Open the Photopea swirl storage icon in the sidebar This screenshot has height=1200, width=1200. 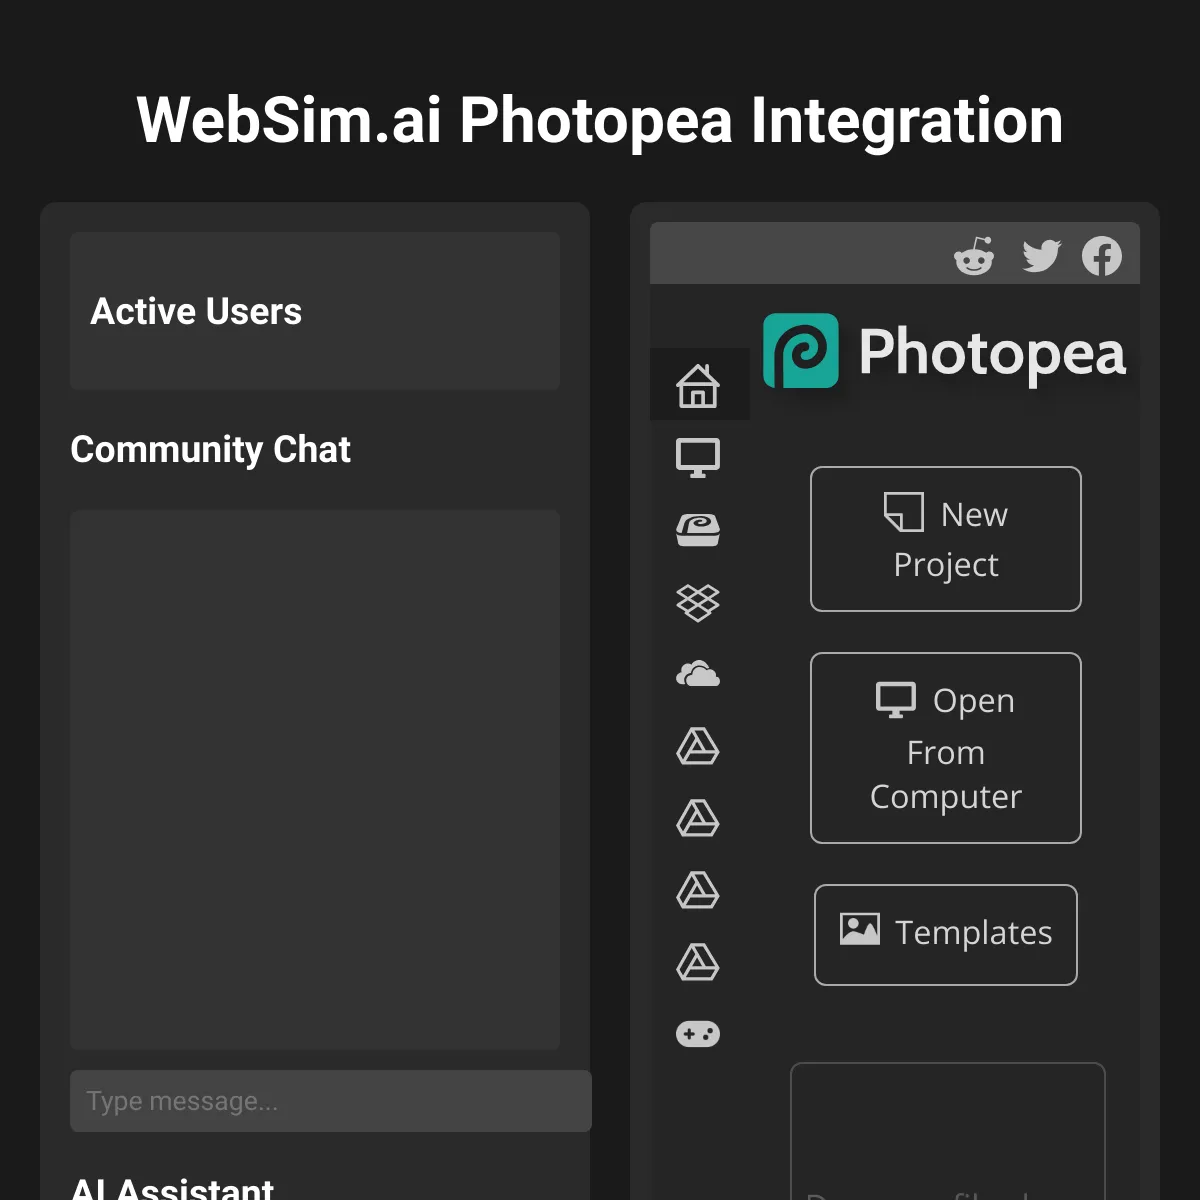point(700,528)
